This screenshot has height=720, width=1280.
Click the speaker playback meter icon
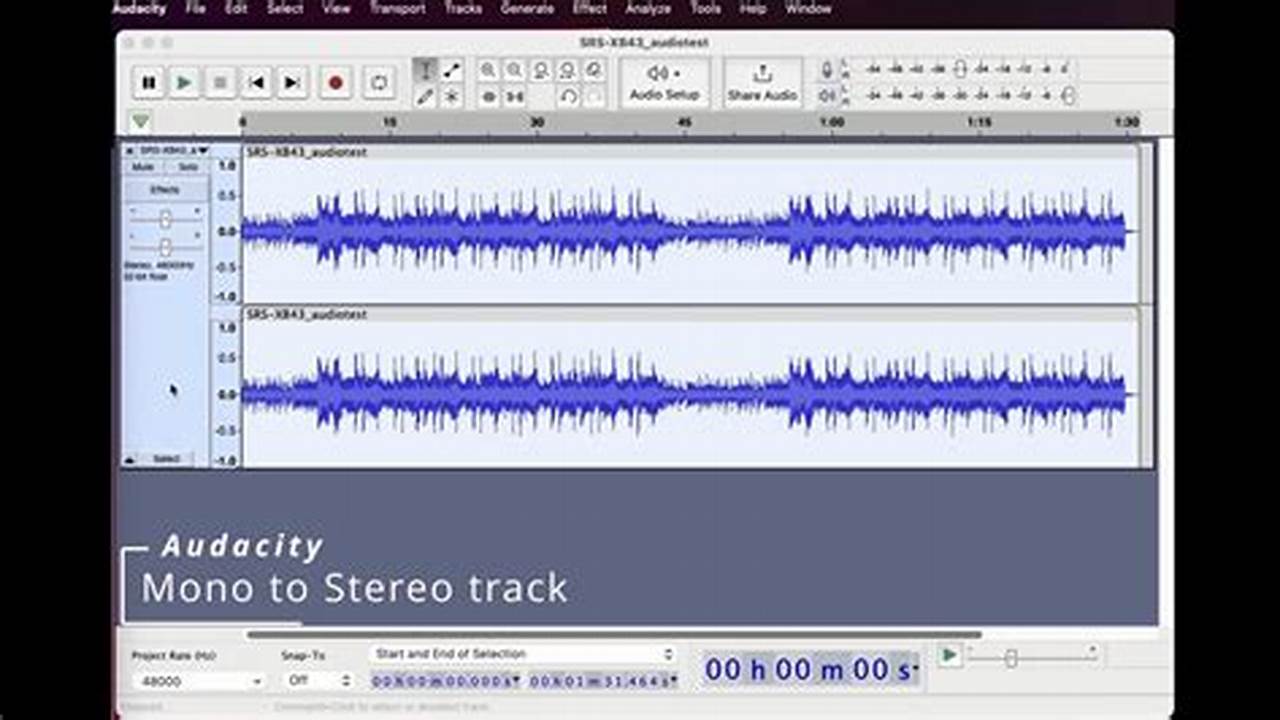coord(827,96)
